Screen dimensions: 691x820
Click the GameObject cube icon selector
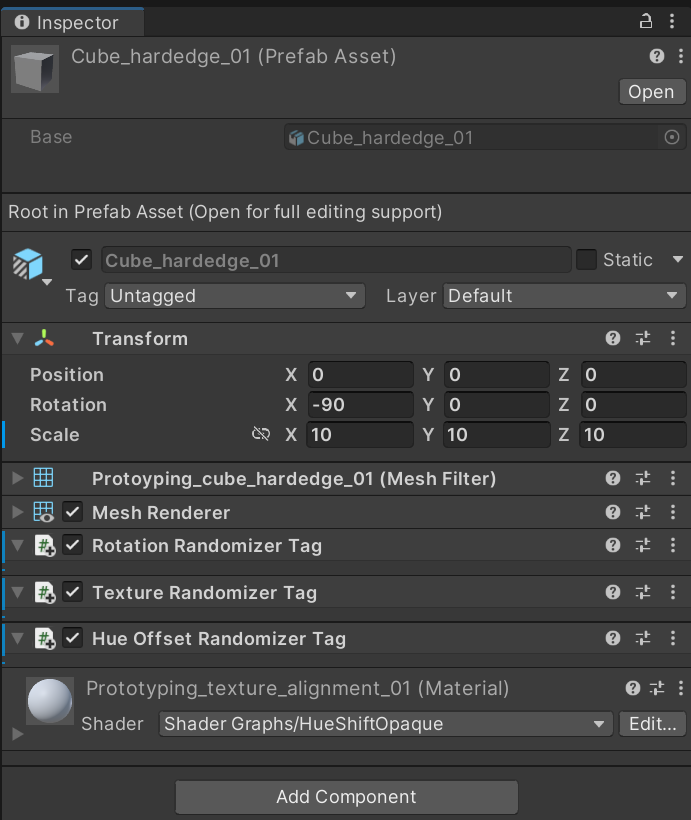(29, 265)
